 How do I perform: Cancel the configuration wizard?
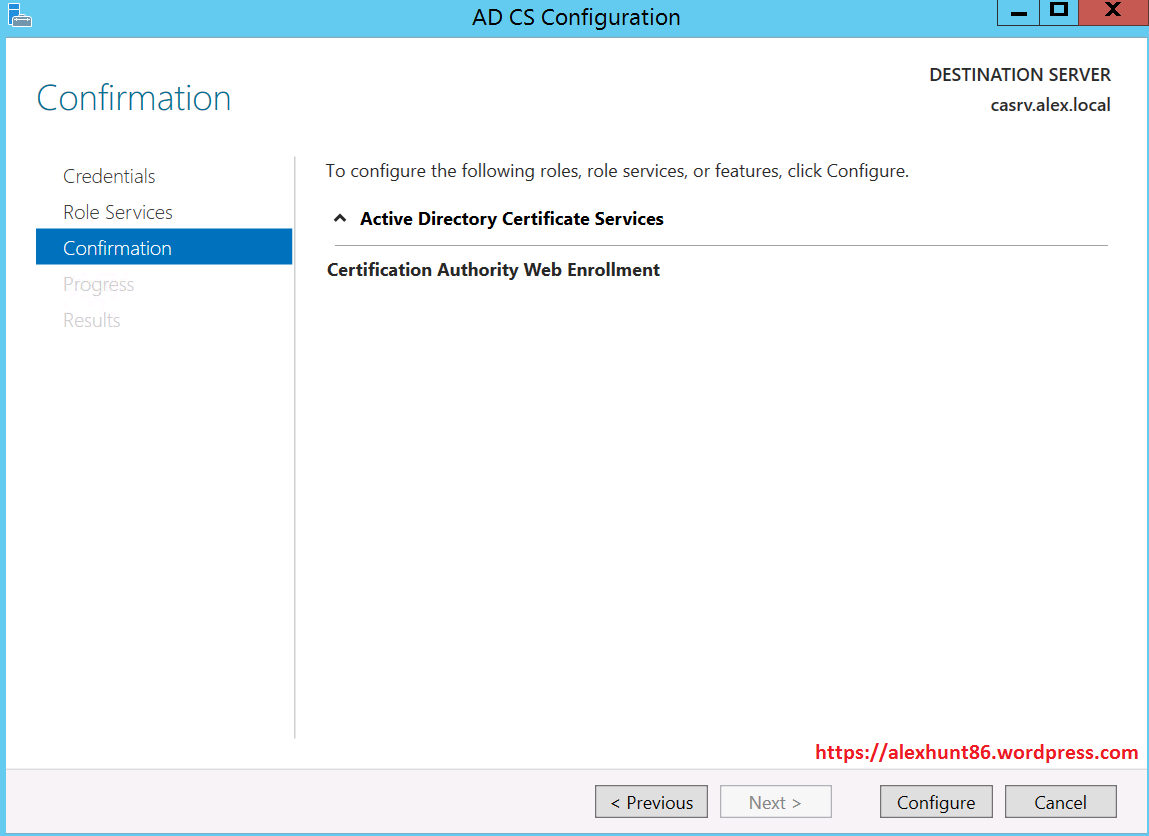coord(1060,802)
